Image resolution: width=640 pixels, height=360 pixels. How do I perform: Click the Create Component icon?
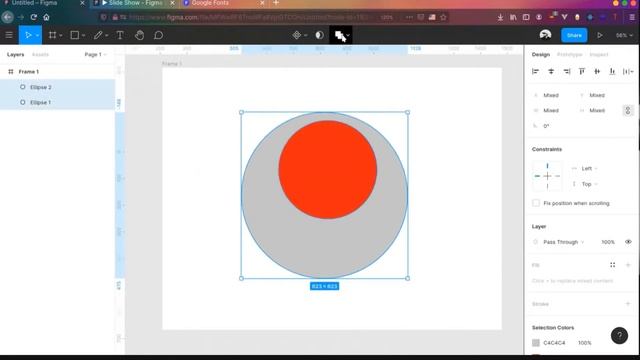point(297,35)
